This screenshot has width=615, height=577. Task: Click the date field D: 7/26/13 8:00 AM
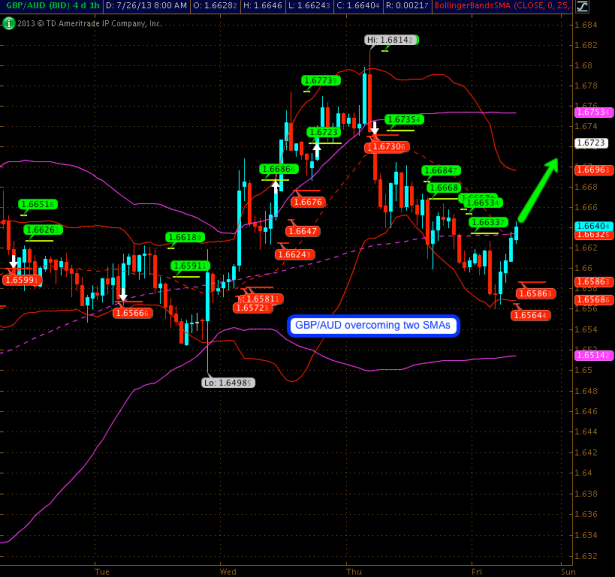pos(146,7)
